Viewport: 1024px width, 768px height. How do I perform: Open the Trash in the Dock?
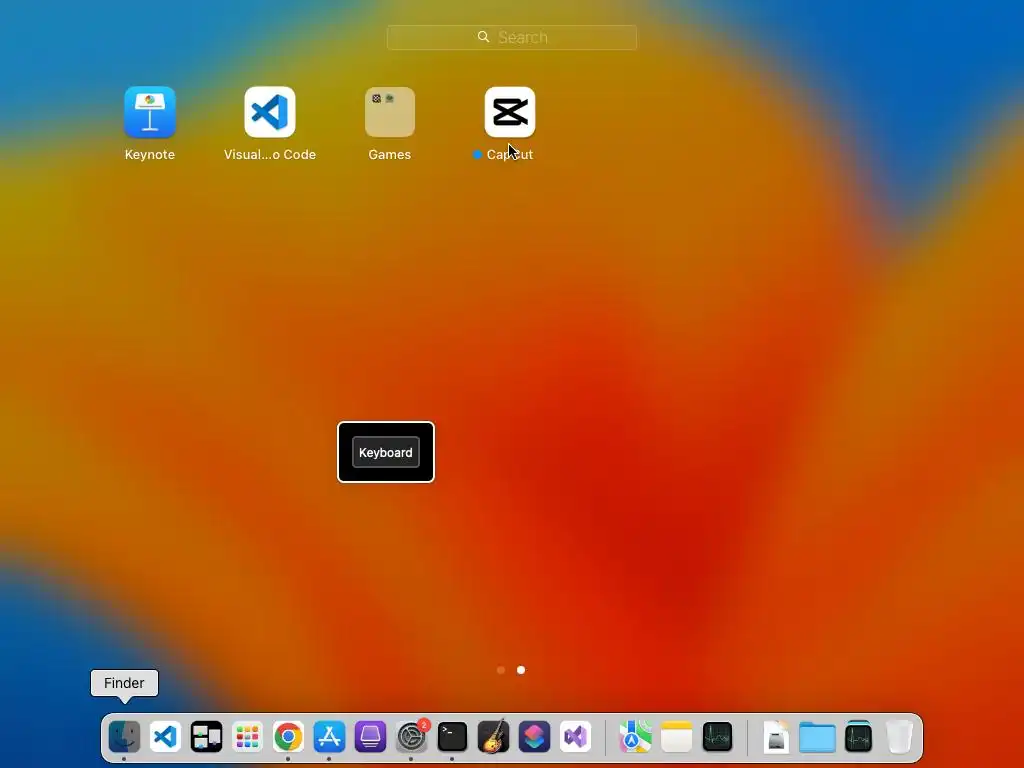[899, 737]
